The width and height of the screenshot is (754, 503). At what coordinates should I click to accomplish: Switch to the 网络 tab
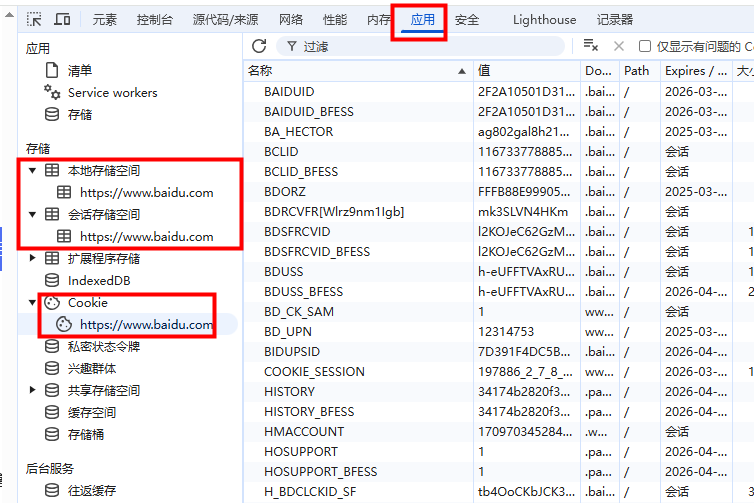pos(291,20)
